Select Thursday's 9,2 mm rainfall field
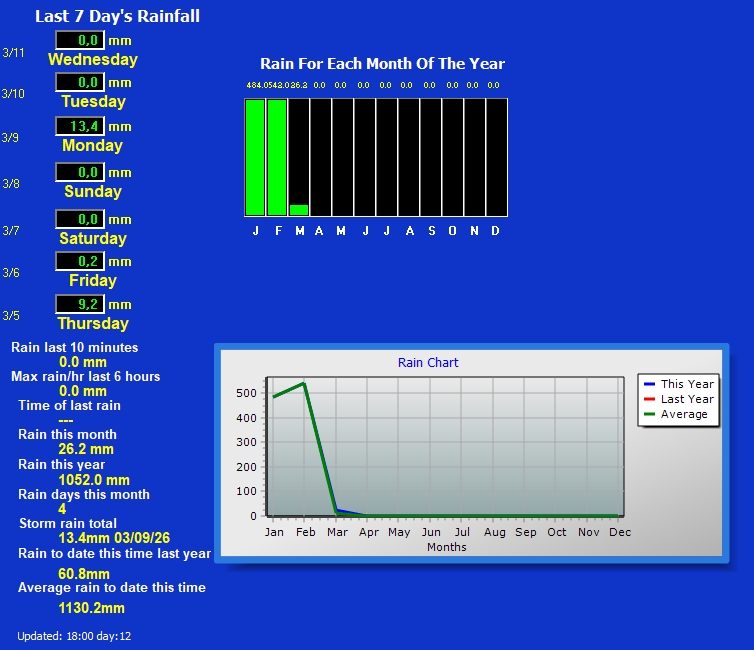Viewport: 754px width, 650px height. click(x=79, y=304)
